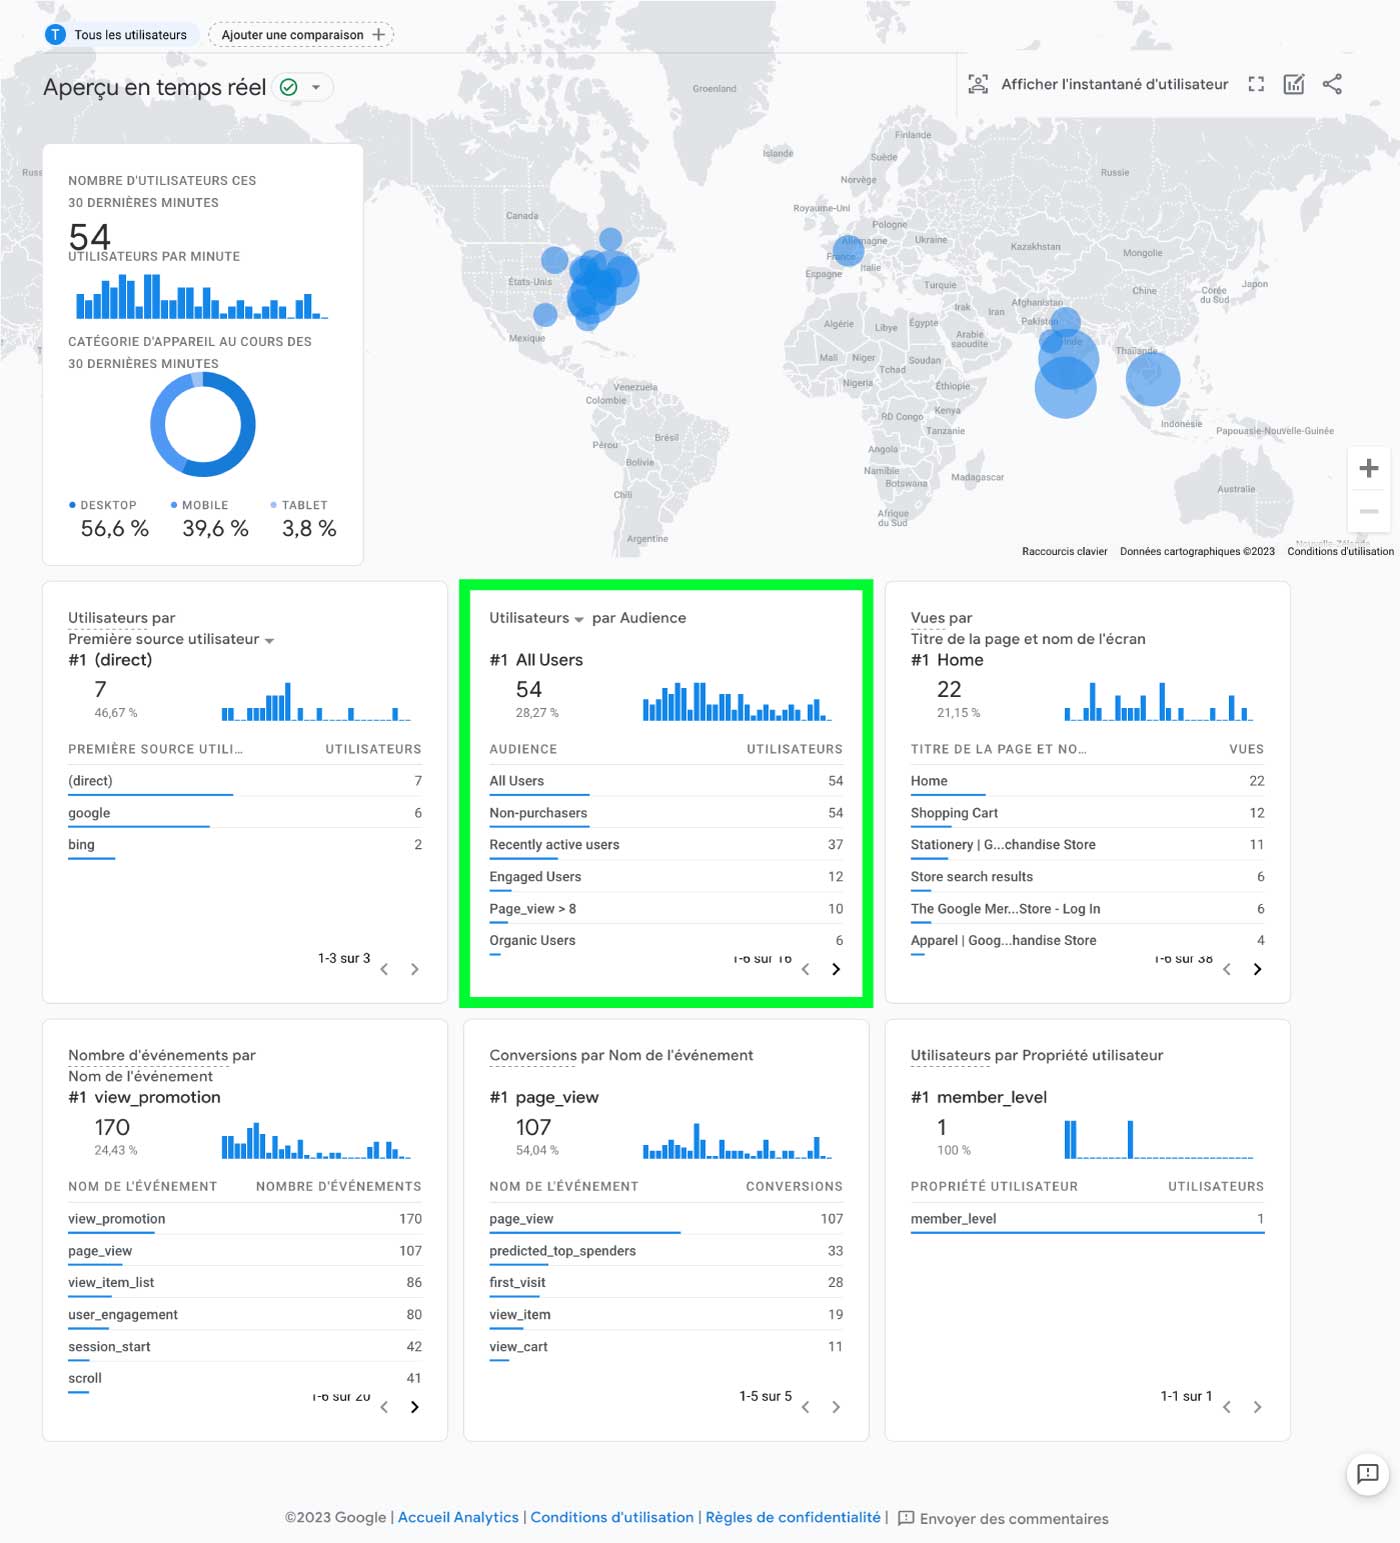Image resolution: width=1400 pixels, height=1543 pixels.
Task: Select user_engagement event row
Action: tap(245, 1315)
